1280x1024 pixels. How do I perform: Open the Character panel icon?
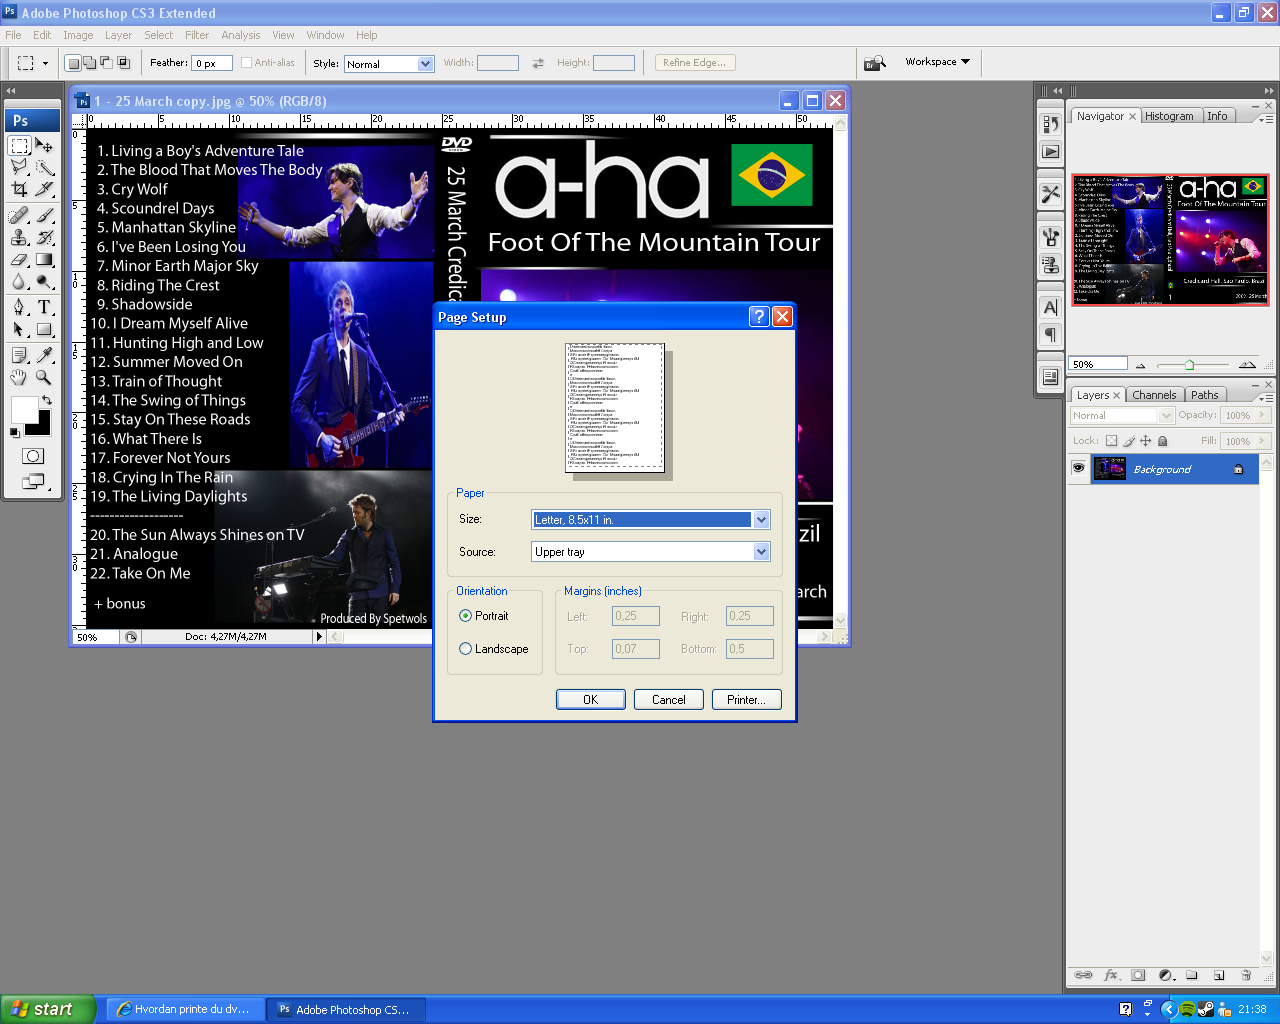click(1050, 307)
